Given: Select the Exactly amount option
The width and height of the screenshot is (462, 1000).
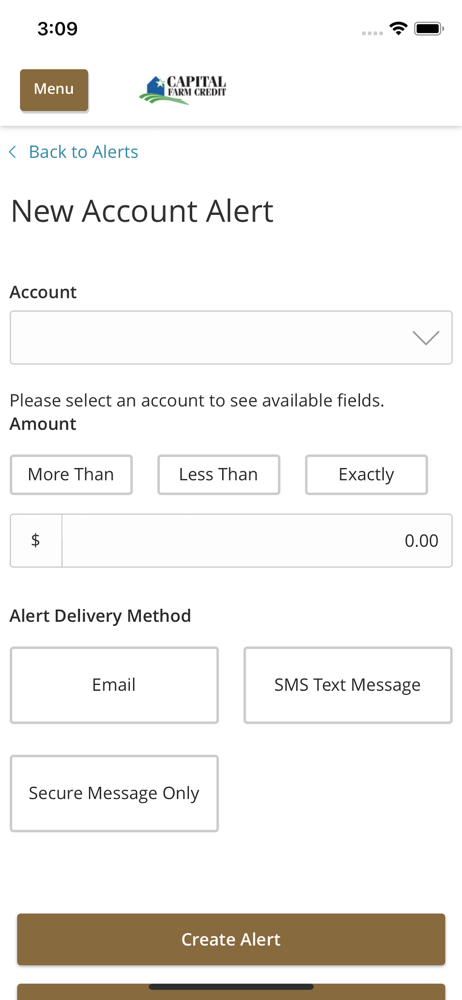Looking at the screenshot, I should click(366, 474).
